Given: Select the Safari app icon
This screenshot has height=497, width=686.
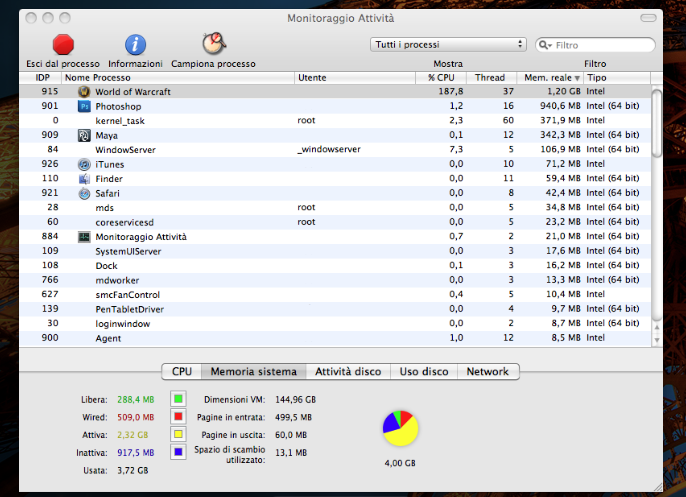Looking at the screenshot, I should point(84,193).
